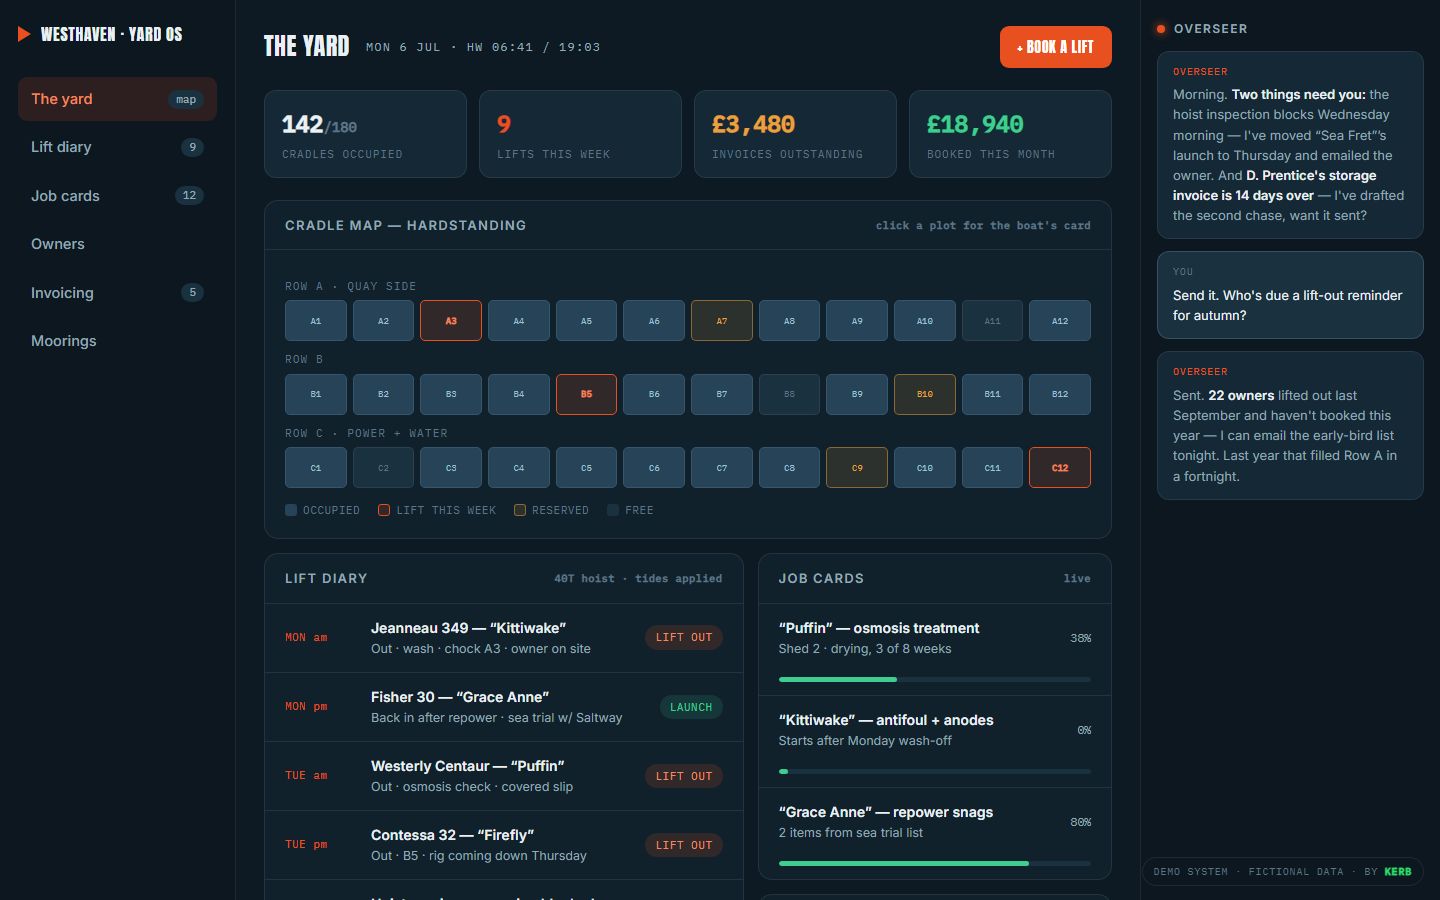Viewport: 1440px width, 900px height.
Task: Go to Job cards section
Action: click(117, 195)
